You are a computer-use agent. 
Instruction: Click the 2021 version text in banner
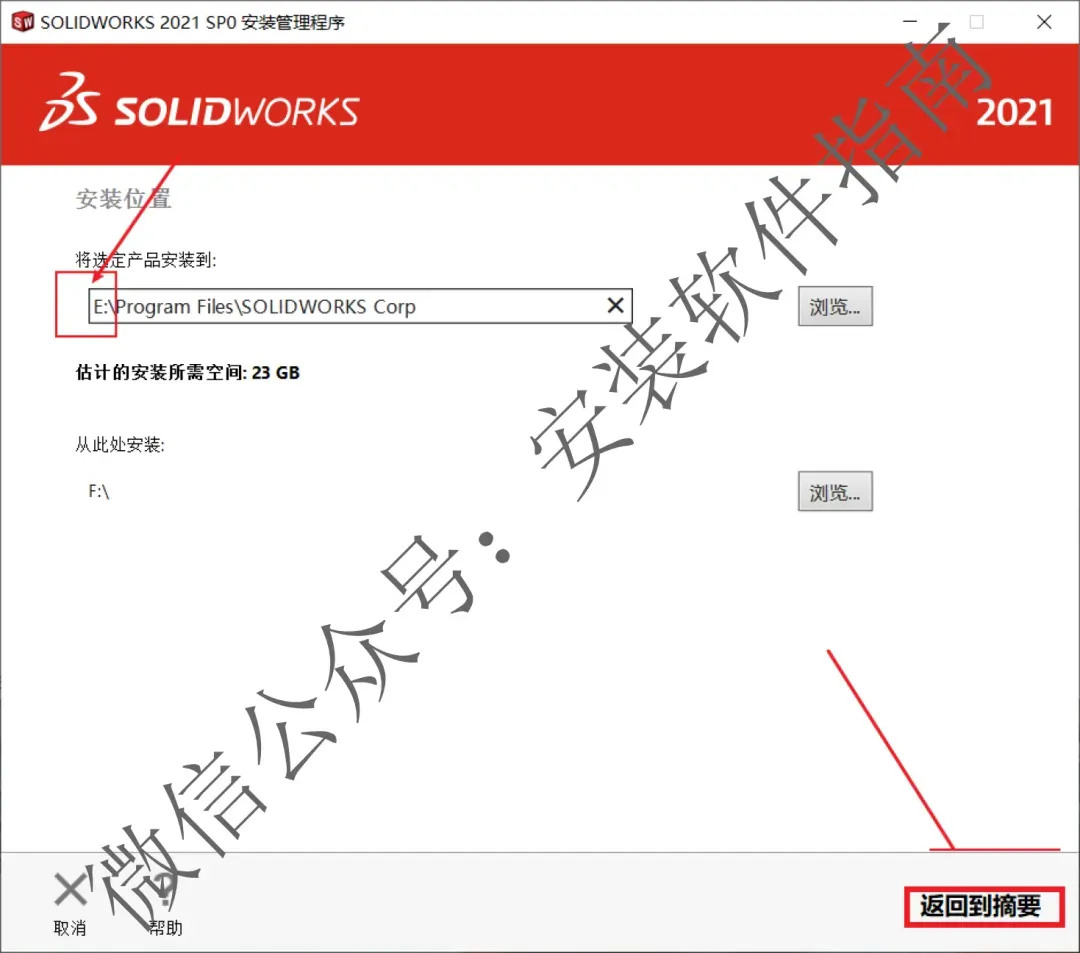[x=1014, y=112]
